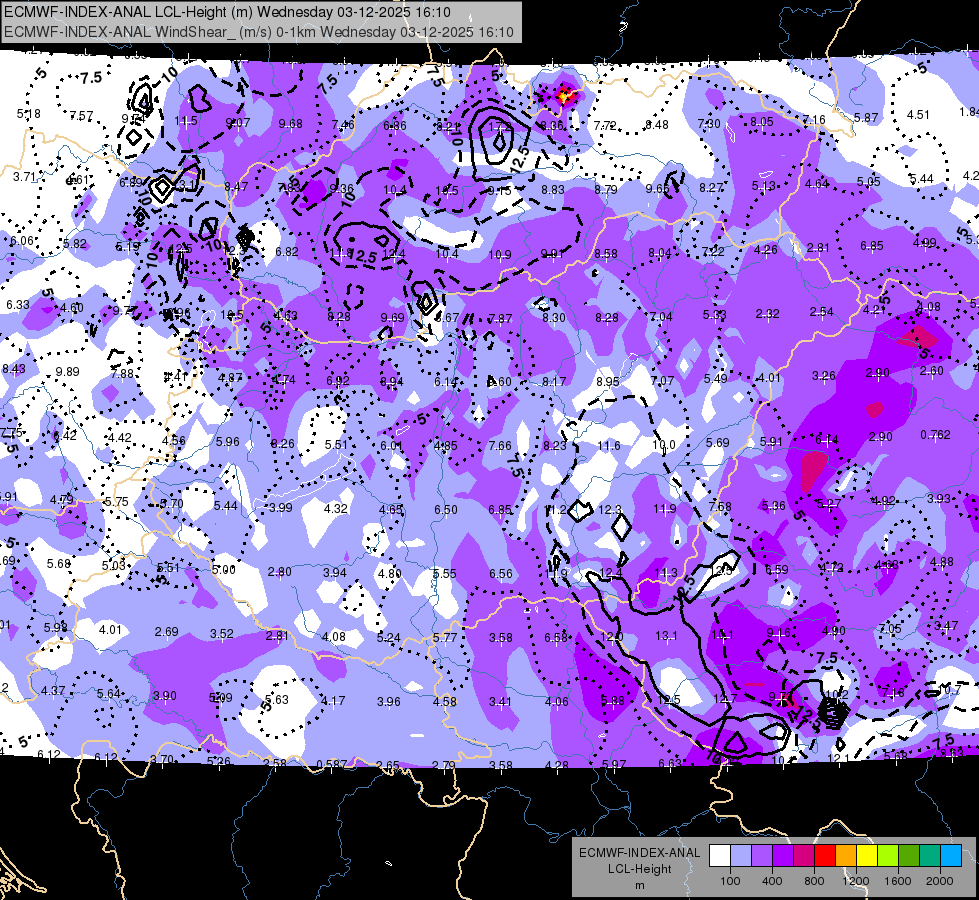Click the '5.69' wind shear value
Screen dimensions: 979x900
coord(717,442)
